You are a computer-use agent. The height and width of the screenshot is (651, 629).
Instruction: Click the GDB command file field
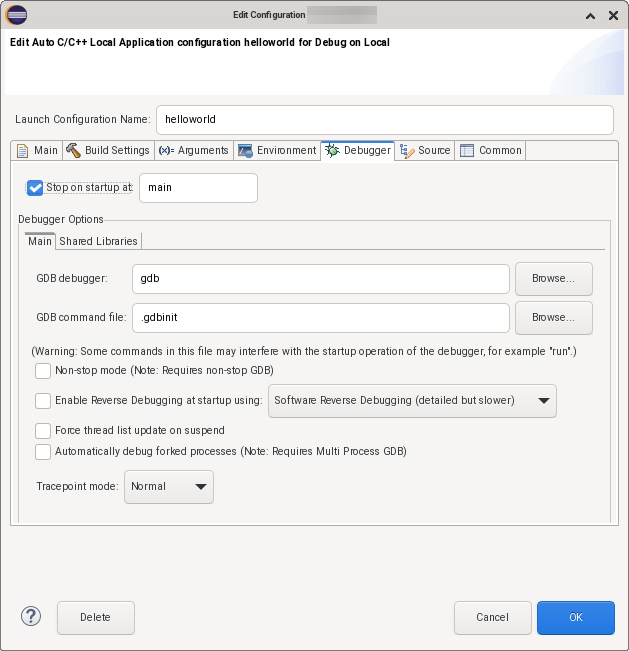[321, 318]
